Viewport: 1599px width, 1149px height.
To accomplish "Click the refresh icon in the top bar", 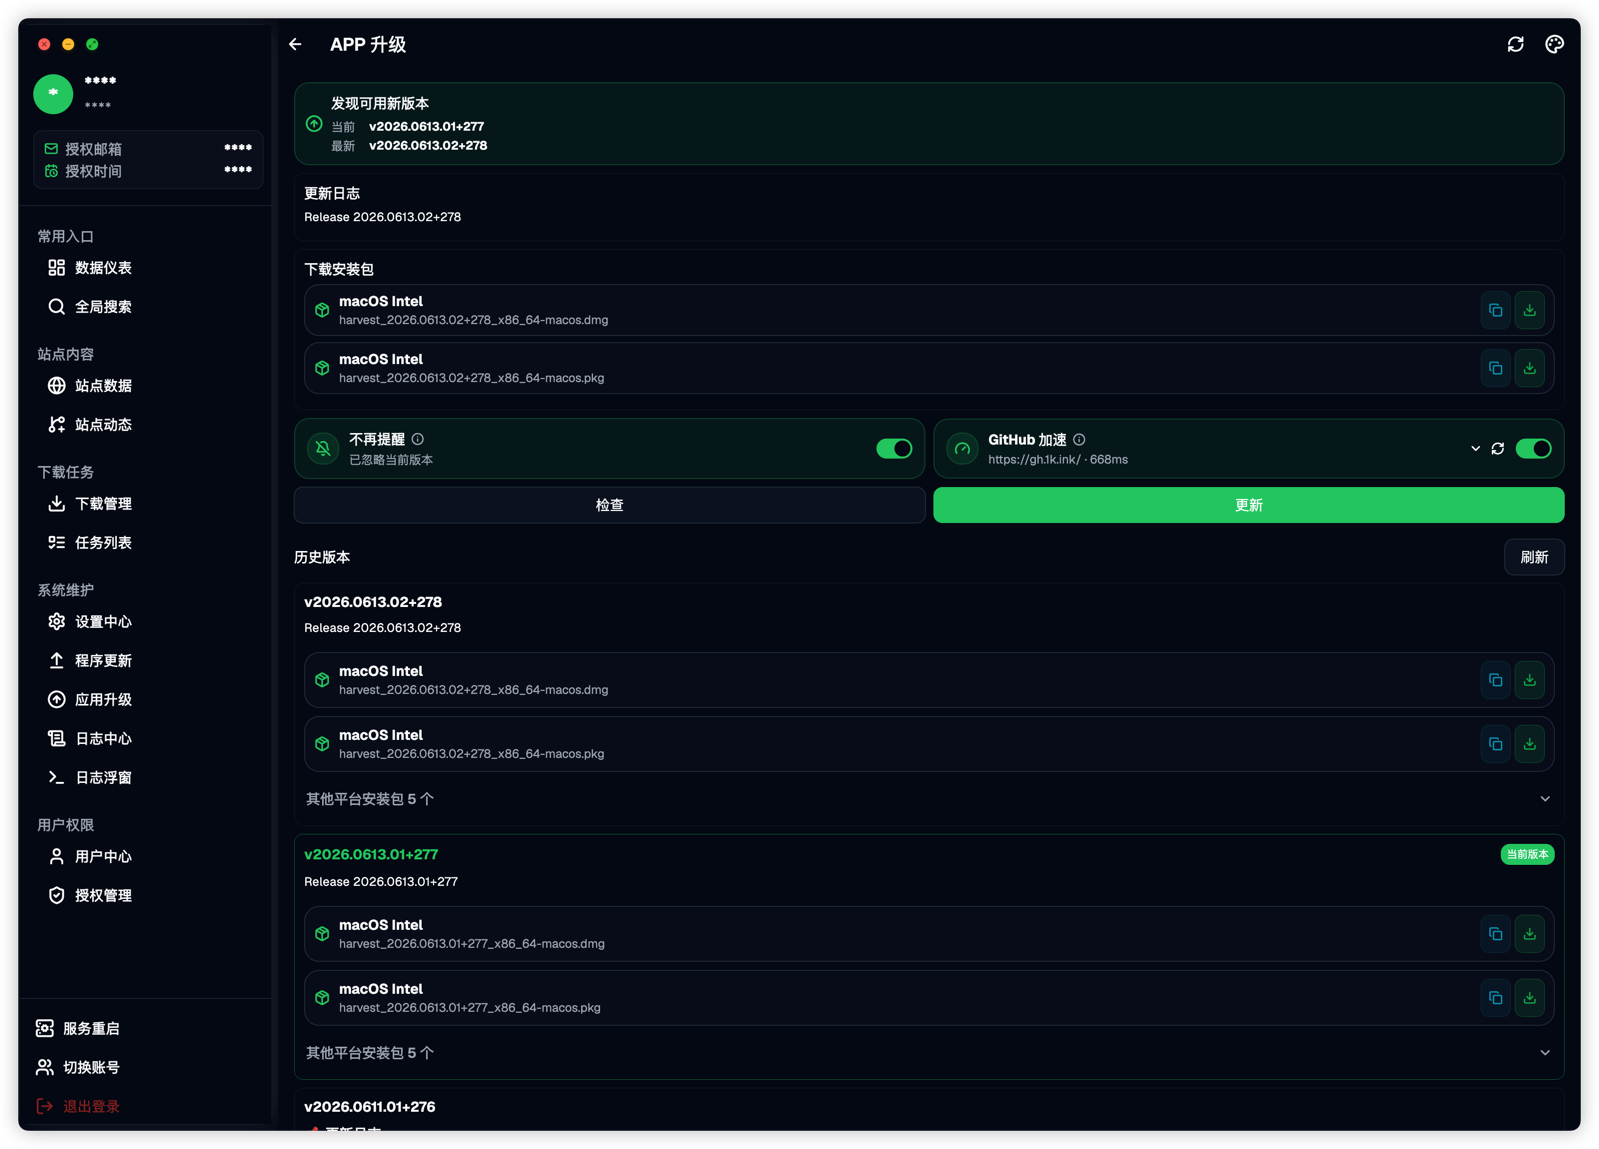I will (1515, 44).
